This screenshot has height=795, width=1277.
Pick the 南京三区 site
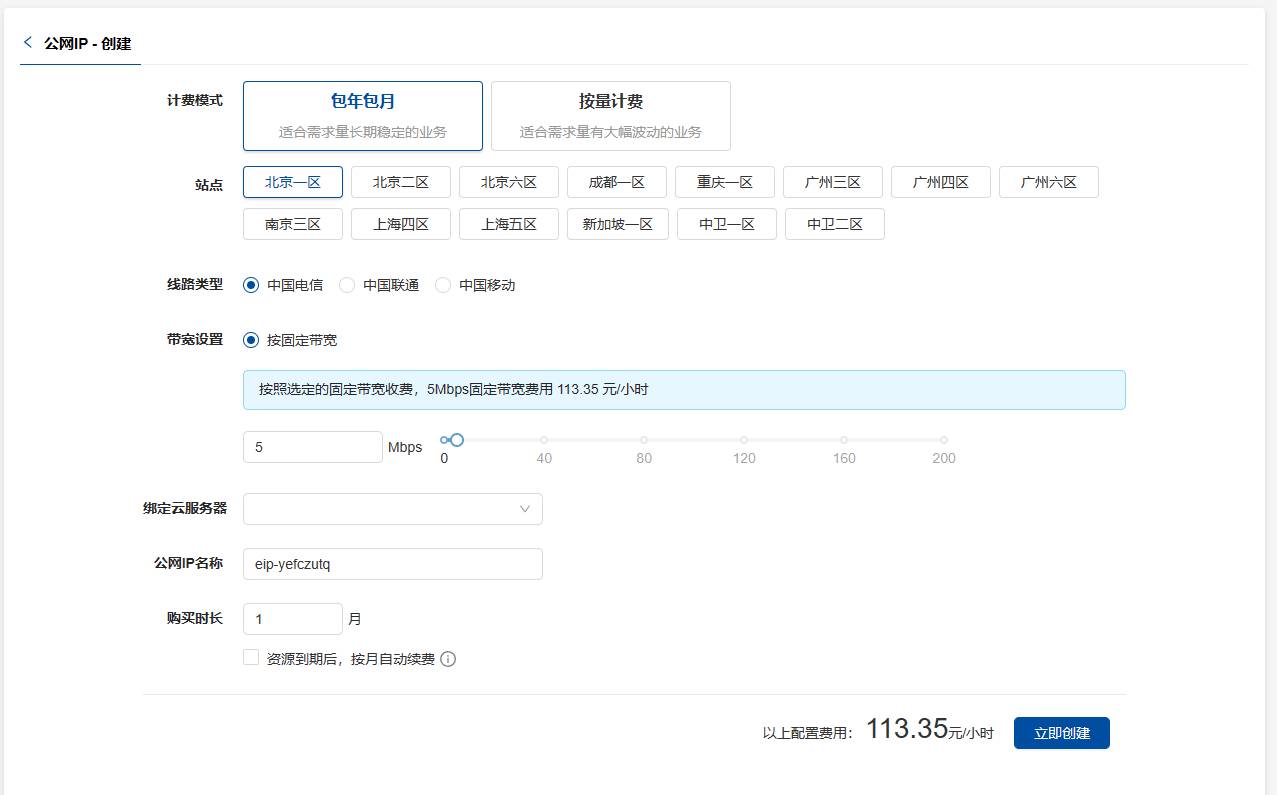(x=293, y=224)
